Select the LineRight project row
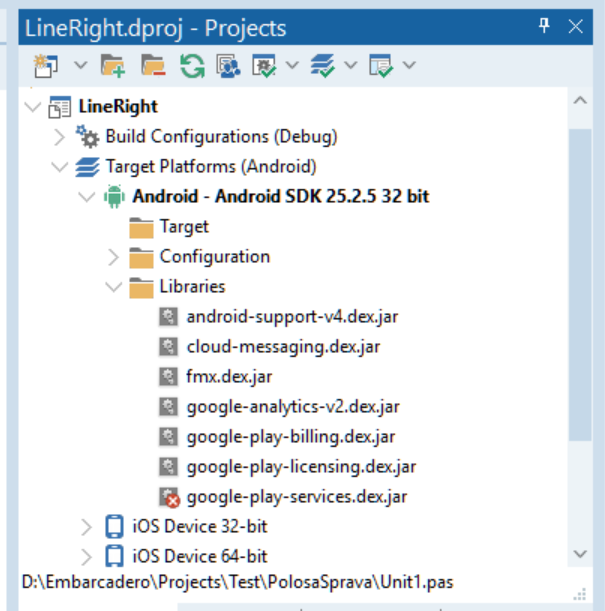 coord(118,106)
